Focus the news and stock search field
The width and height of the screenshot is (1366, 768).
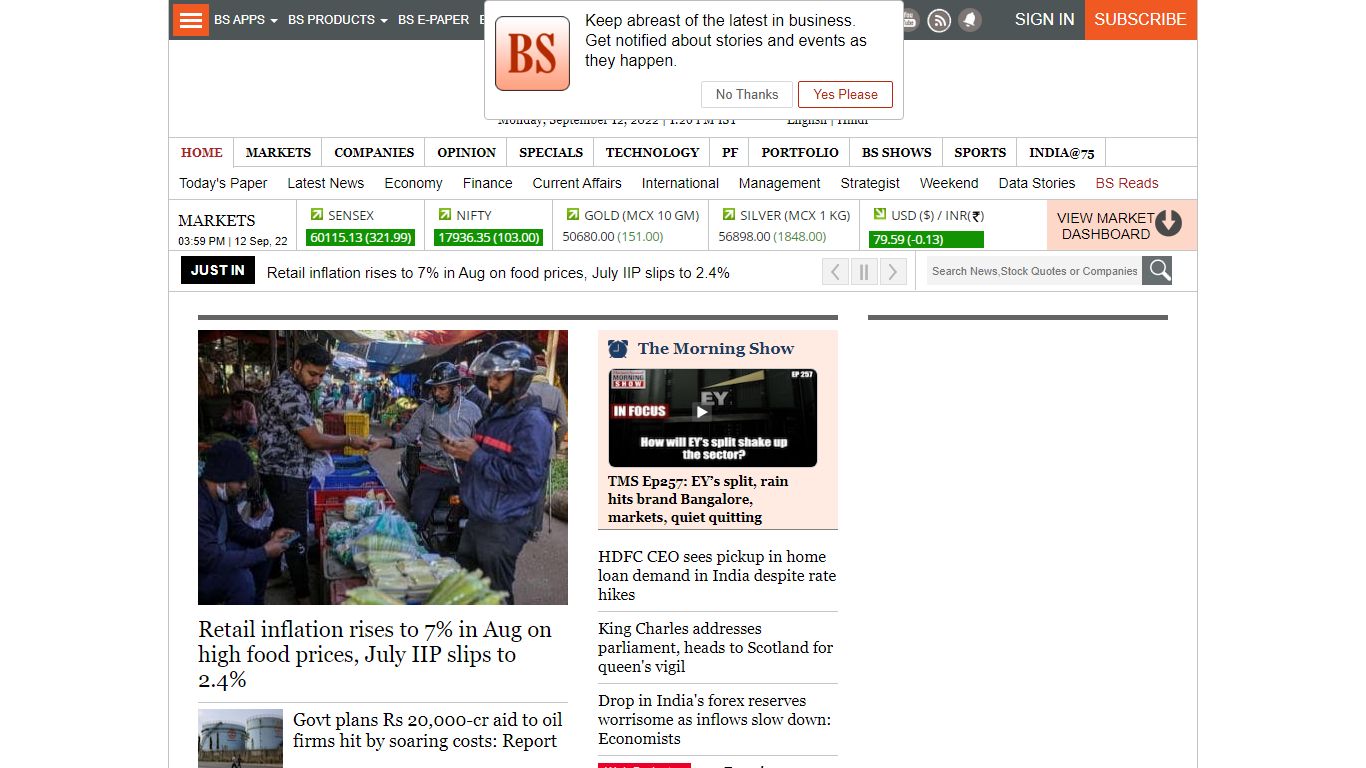(x=1035, y=271)
